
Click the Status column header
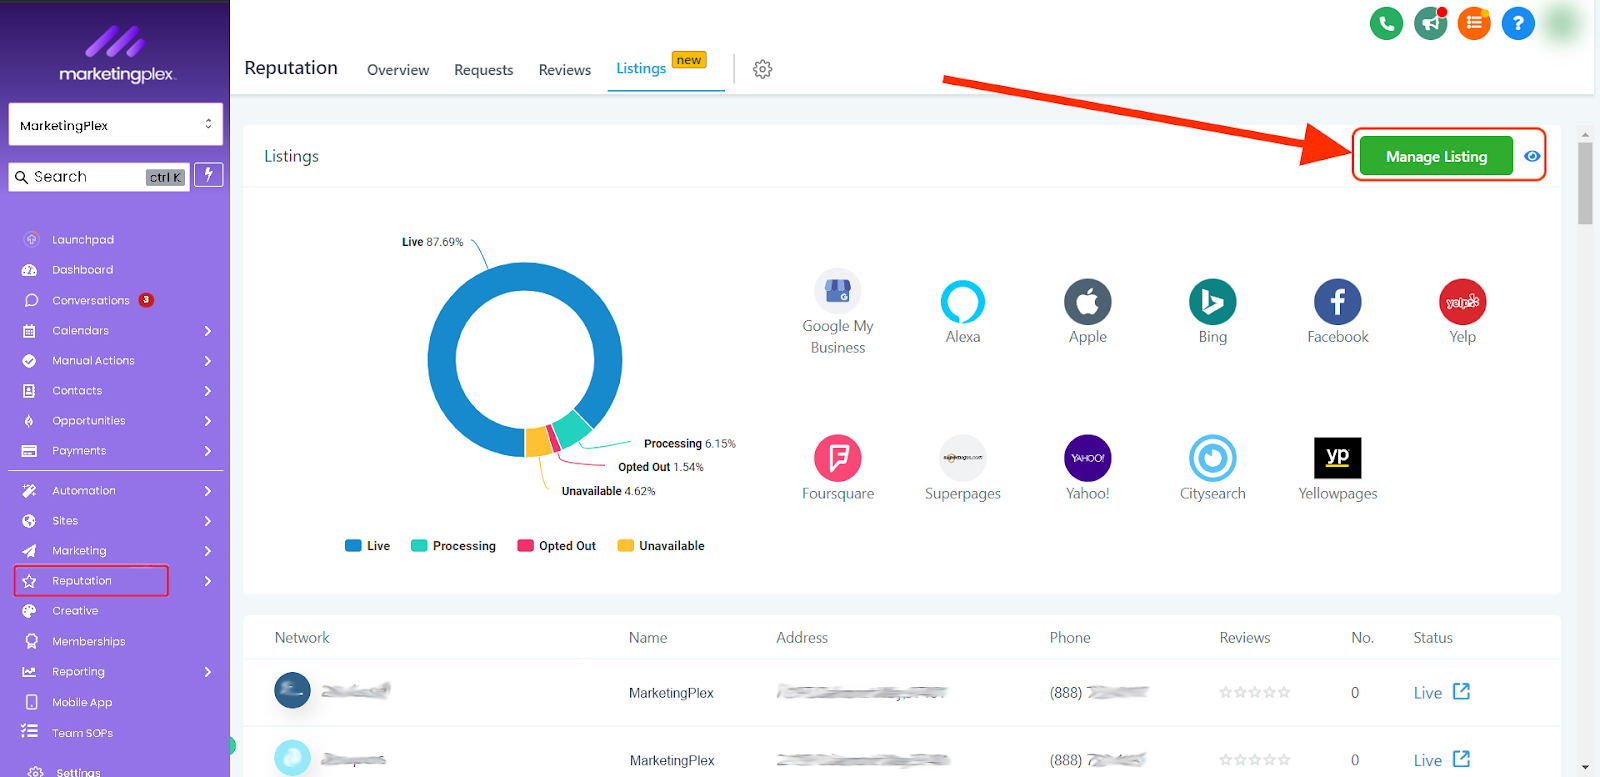[1433, 637]
